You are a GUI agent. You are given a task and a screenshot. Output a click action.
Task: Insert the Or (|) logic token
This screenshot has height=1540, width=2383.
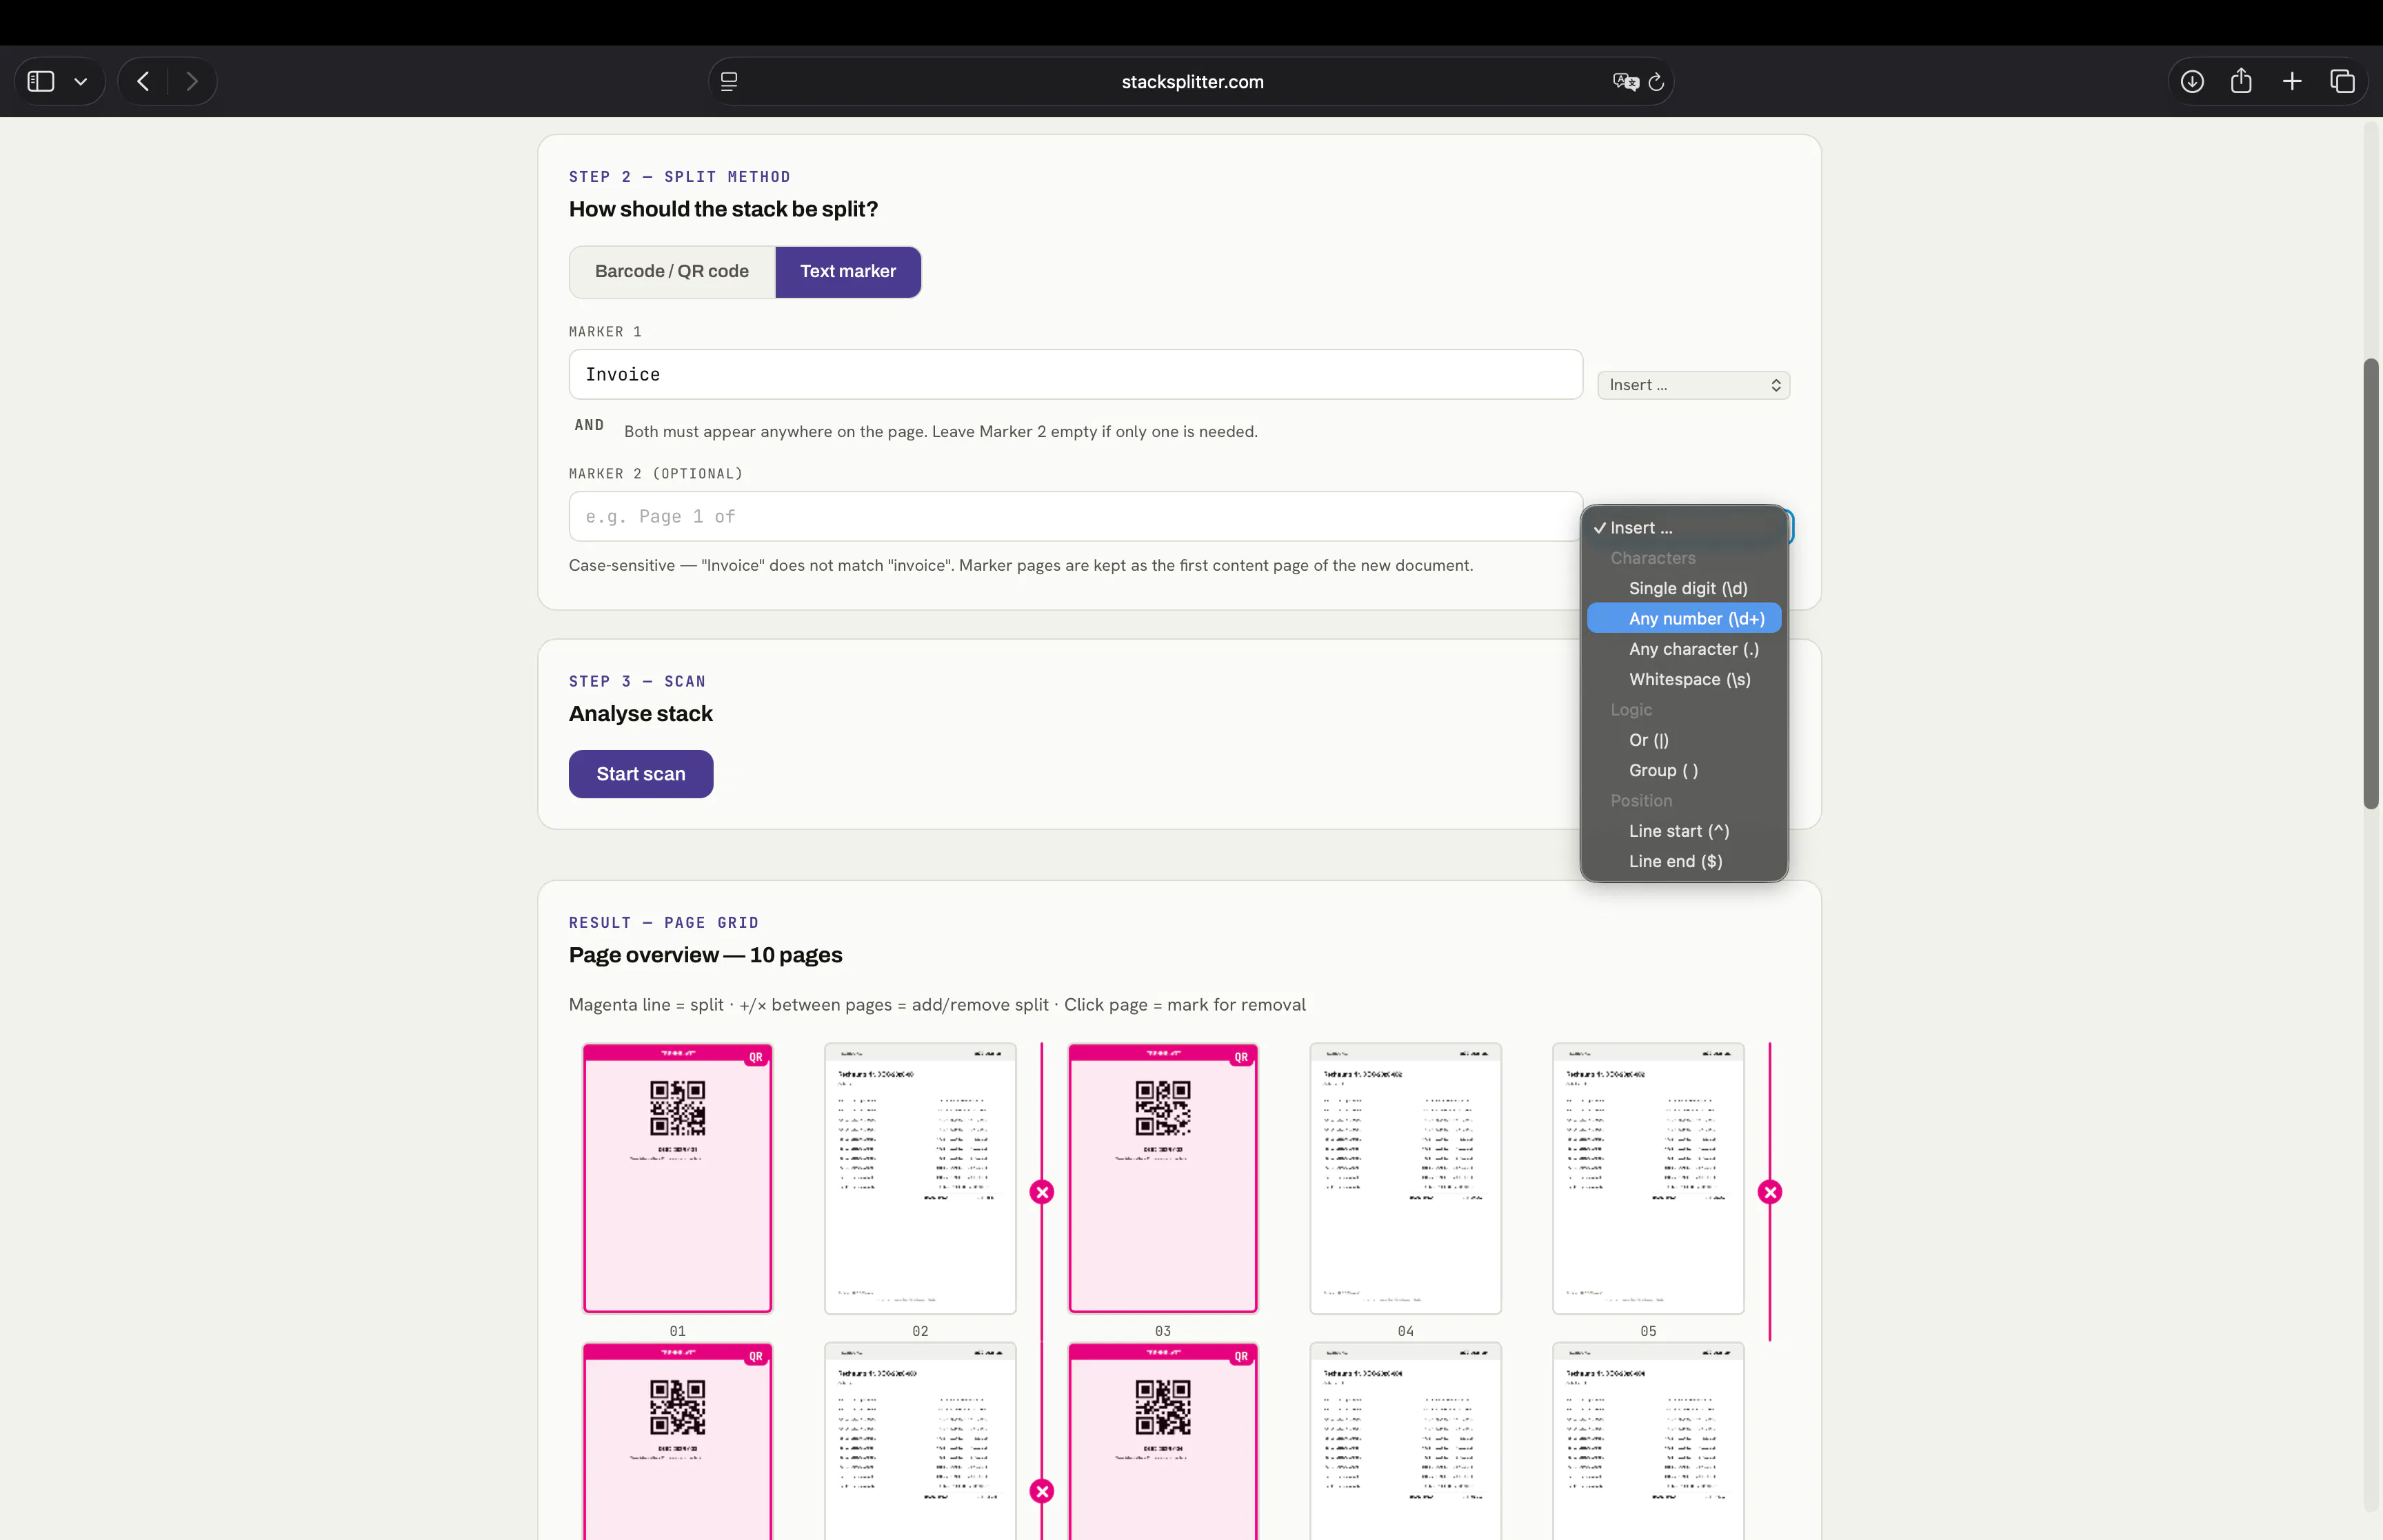point(1684,740)
